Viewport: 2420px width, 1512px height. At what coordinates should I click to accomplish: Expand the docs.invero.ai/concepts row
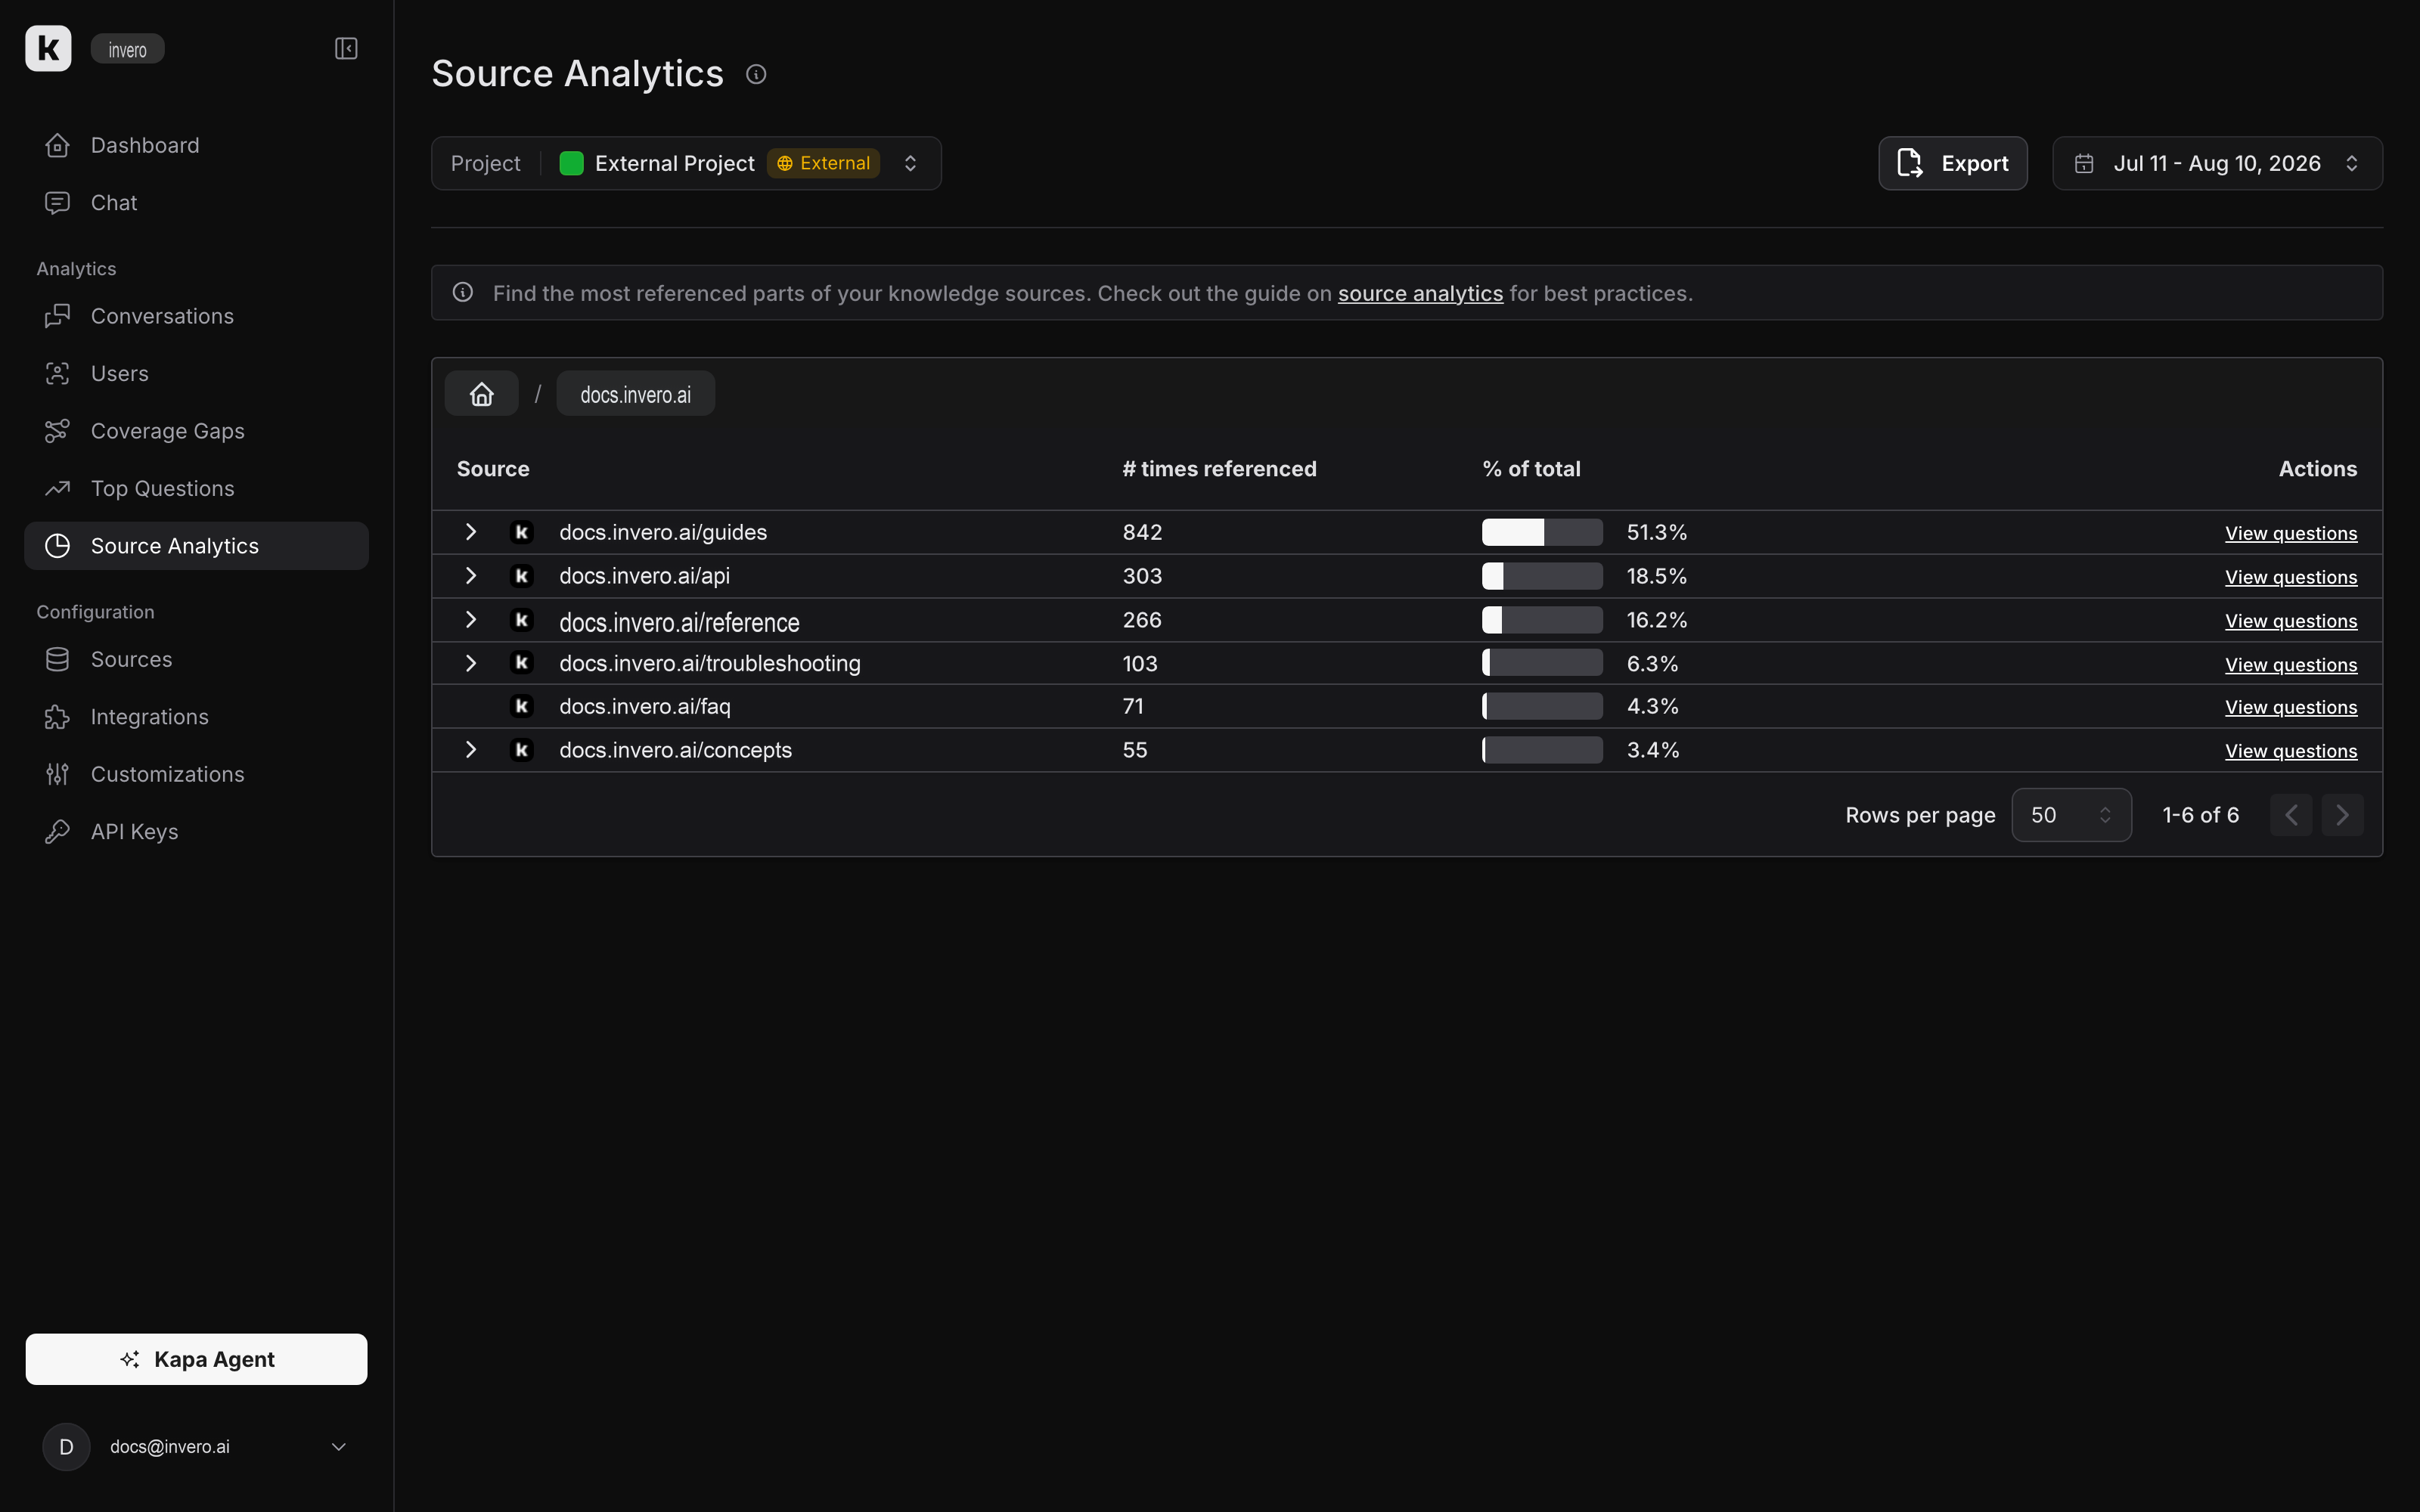(x=471, y=750)
